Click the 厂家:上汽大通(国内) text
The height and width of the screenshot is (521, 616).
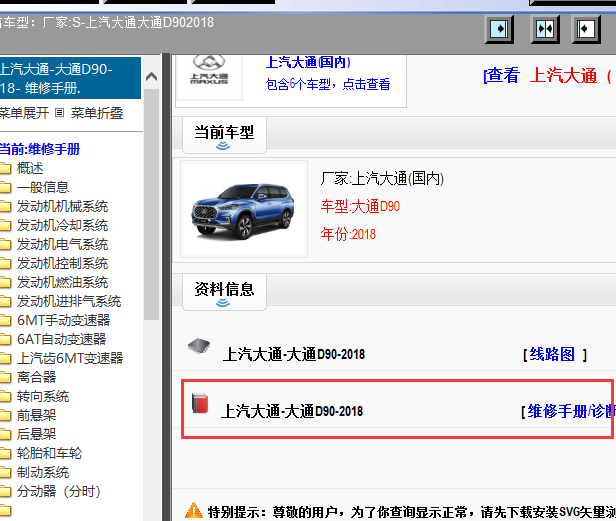(382, 179)
